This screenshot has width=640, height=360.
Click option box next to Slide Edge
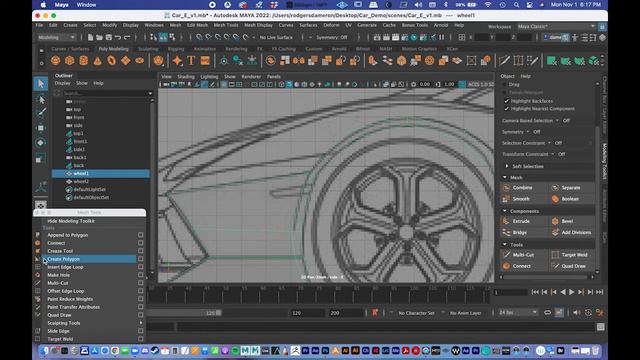pyautogui.click(x=140, y=331)
